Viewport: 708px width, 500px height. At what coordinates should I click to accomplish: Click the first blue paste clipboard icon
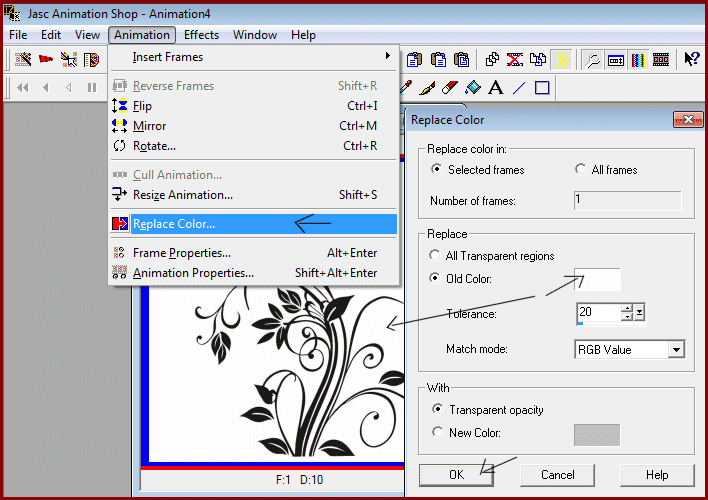point(414,59)
